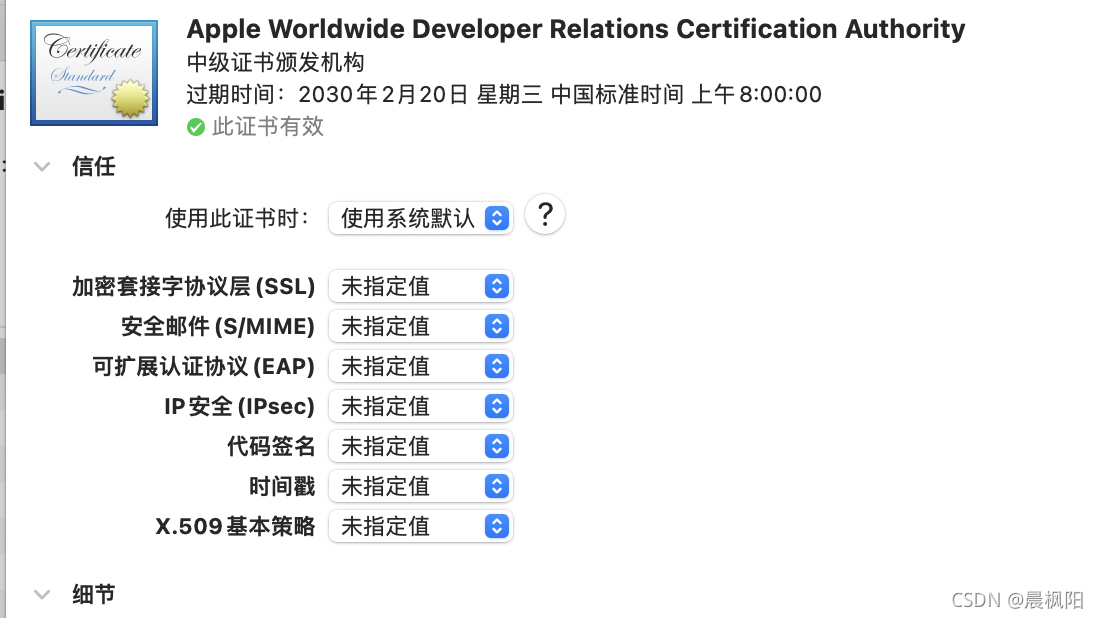Viewport: 1098px width, 618px height.
Task: Open the IP 安全 (IPsec) dropdown
Action: pos(420,406)
